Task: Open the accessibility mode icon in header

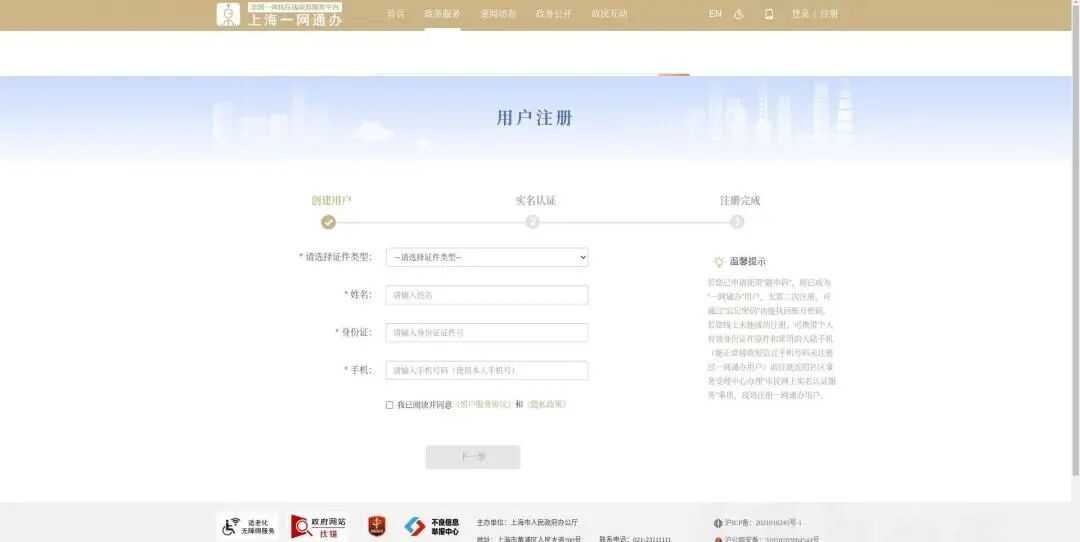Action: tap(739, 14)
